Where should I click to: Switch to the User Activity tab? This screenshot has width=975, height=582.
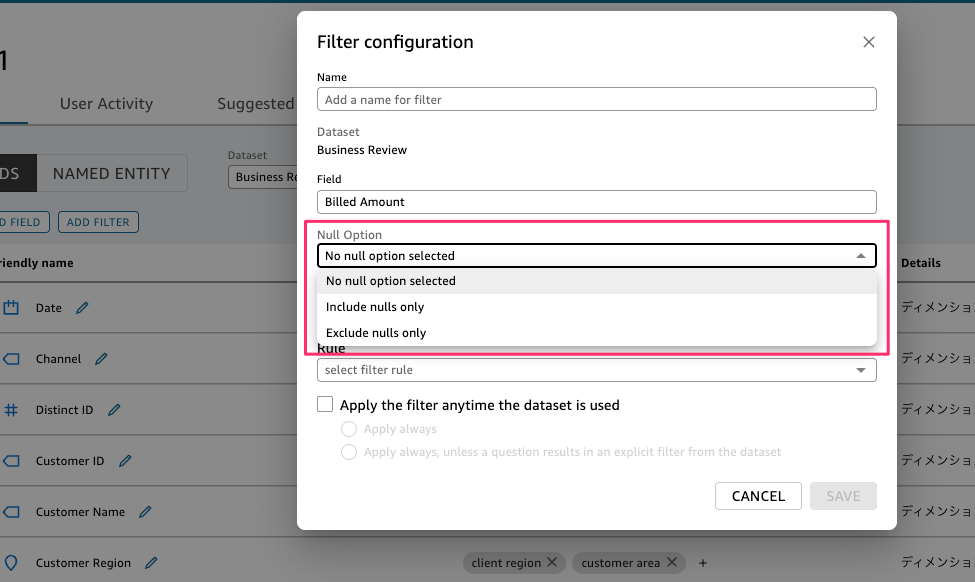106,104
